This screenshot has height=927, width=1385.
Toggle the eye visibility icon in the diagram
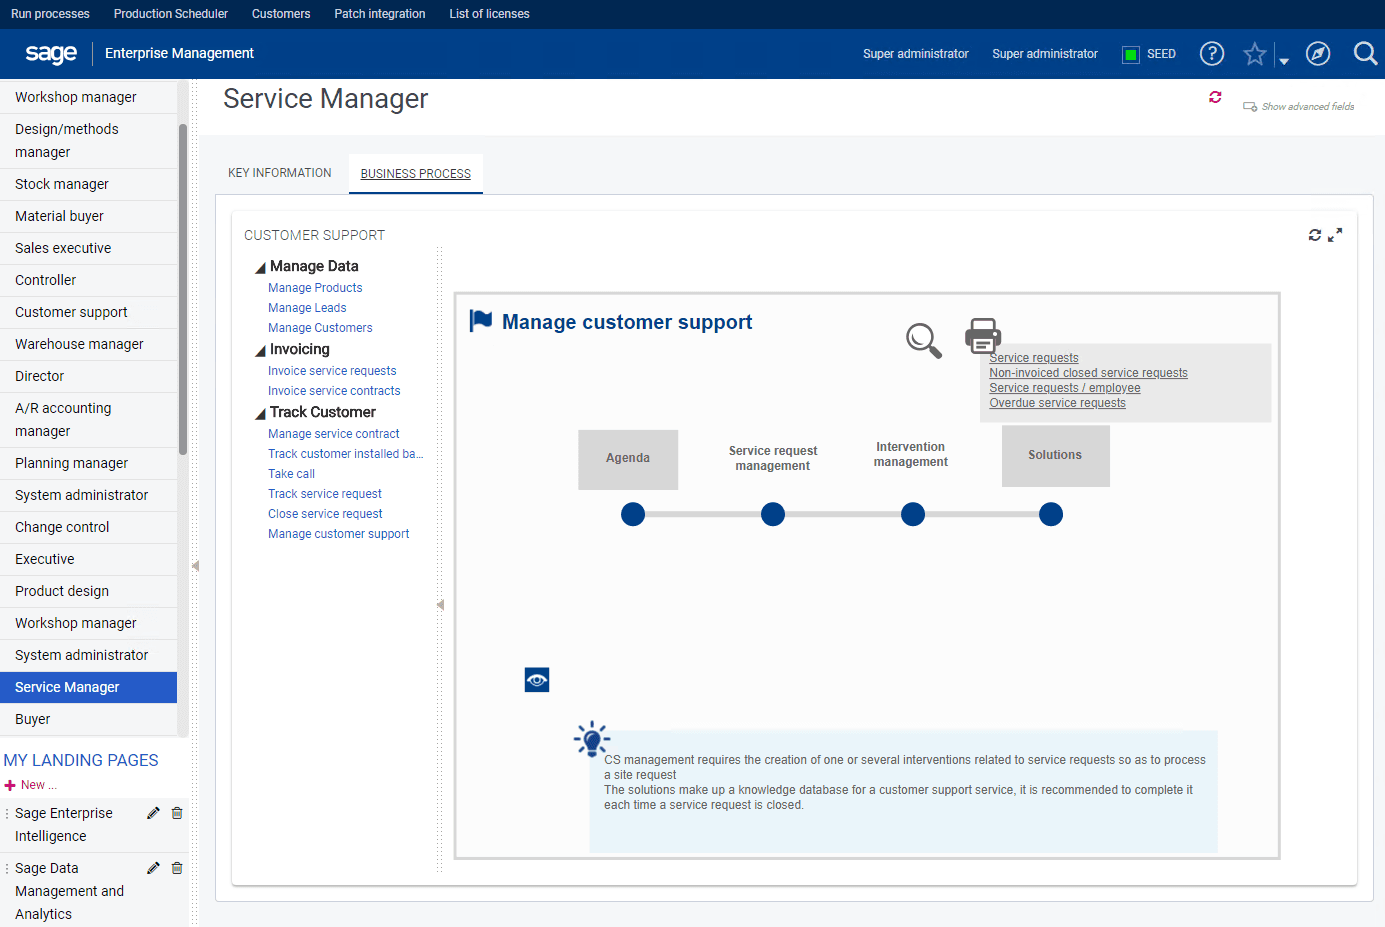click(537, 679)
